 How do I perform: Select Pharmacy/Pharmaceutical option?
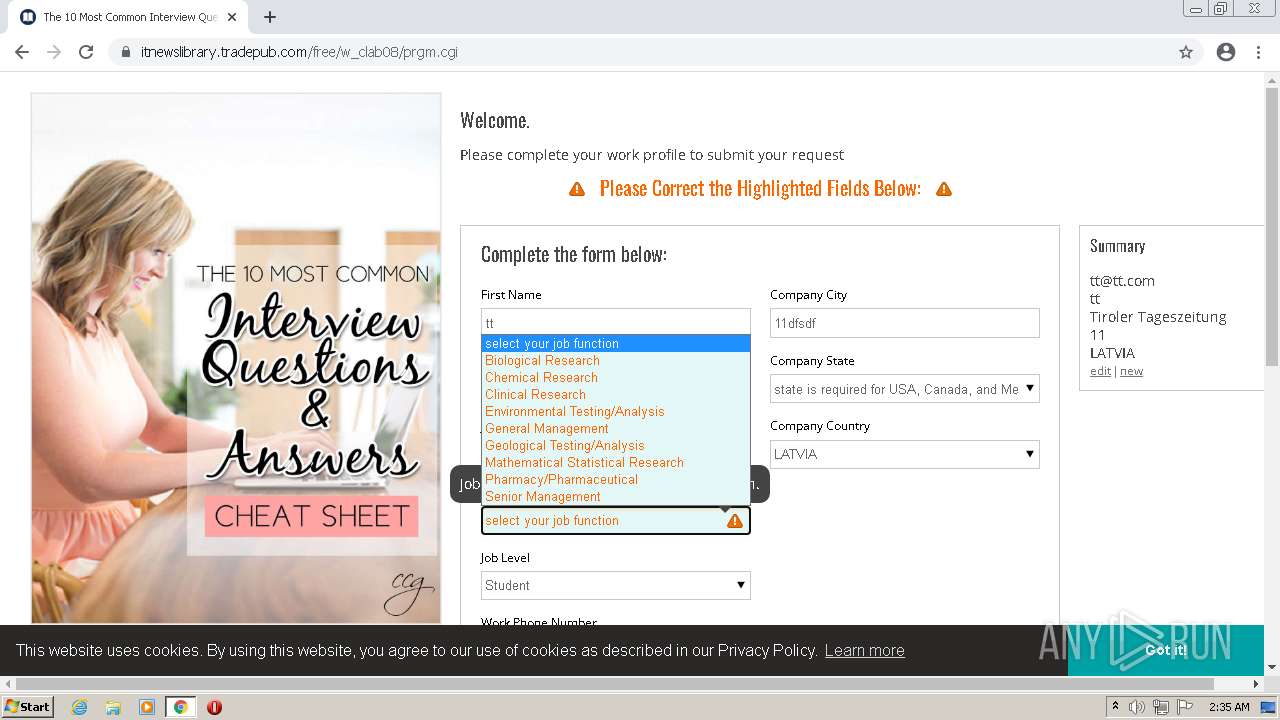pyautogui.click(x=615, y=480)
